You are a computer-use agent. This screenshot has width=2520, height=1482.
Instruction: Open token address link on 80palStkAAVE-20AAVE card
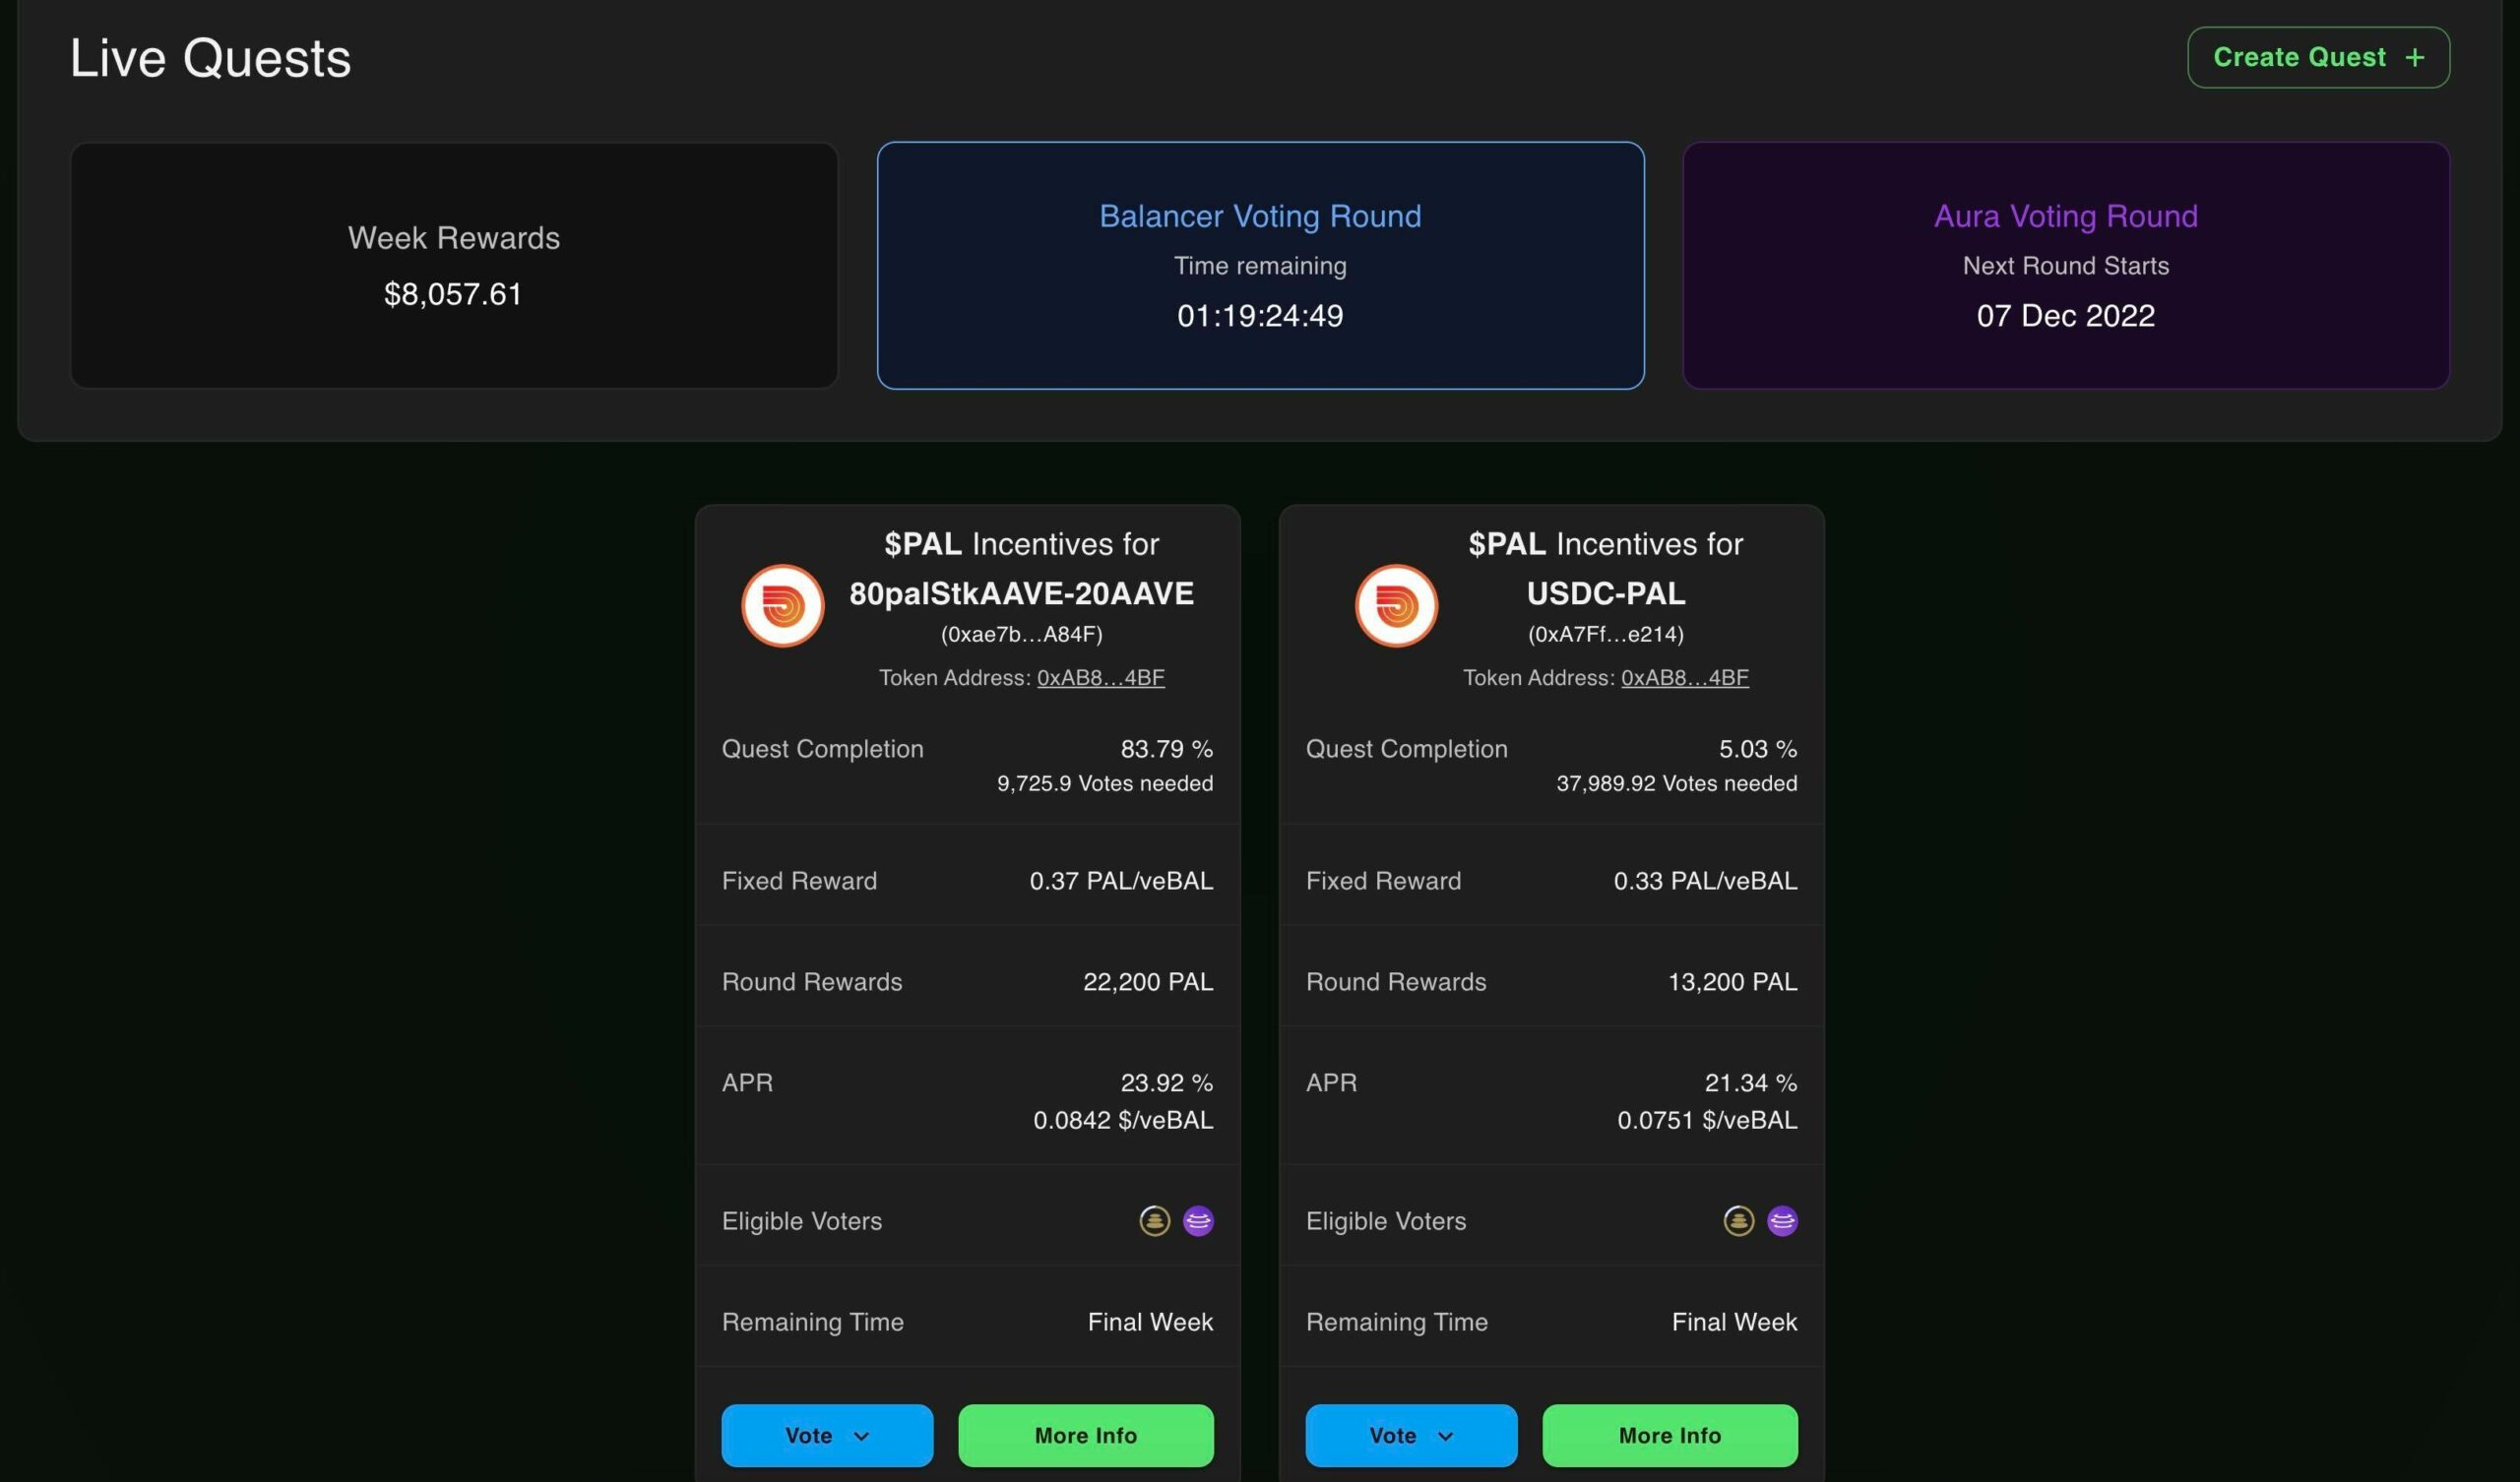pyautogui.click(x=1100, y=678)
